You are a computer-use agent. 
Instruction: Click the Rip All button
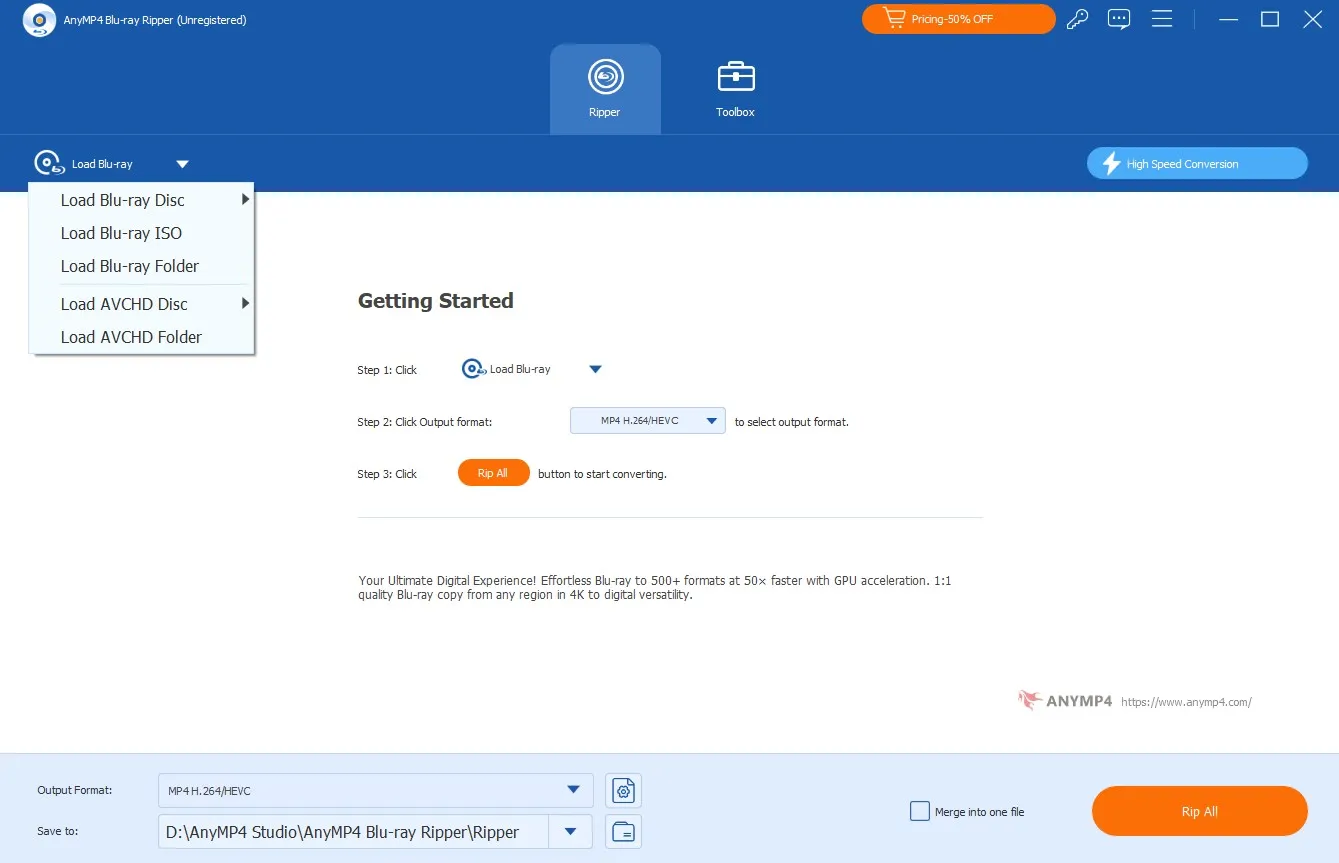click(1198, 811)
